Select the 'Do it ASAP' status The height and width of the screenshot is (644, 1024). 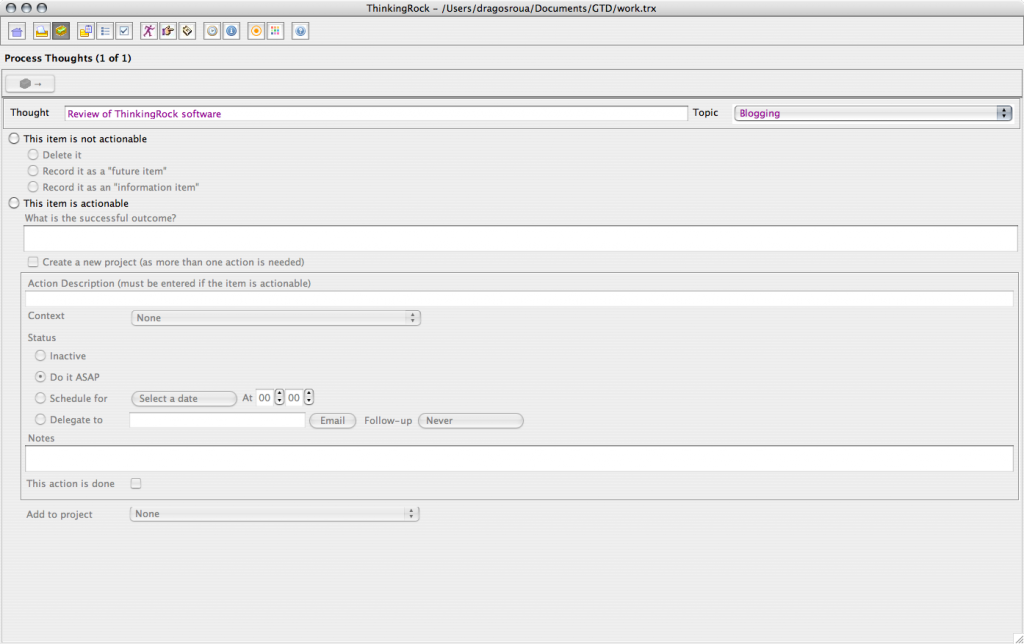40,377
